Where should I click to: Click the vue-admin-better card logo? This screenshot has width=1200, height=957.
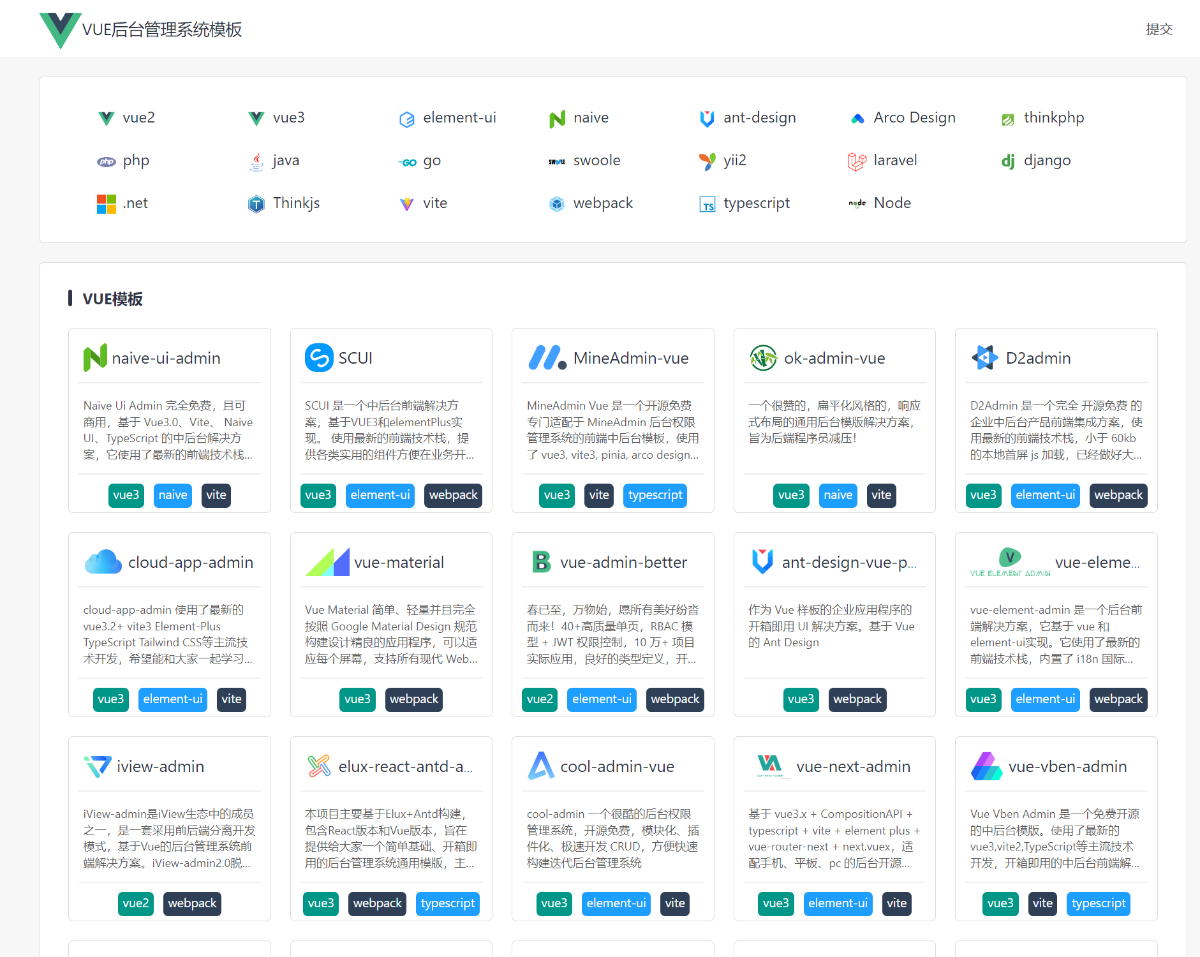coord(541,562)
